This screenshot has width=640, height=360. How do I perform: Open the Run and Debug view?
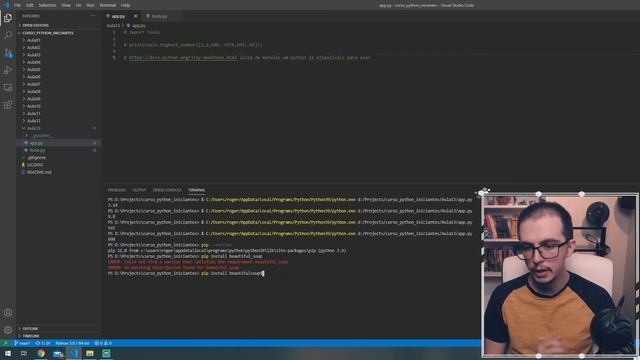coord(8,71)
